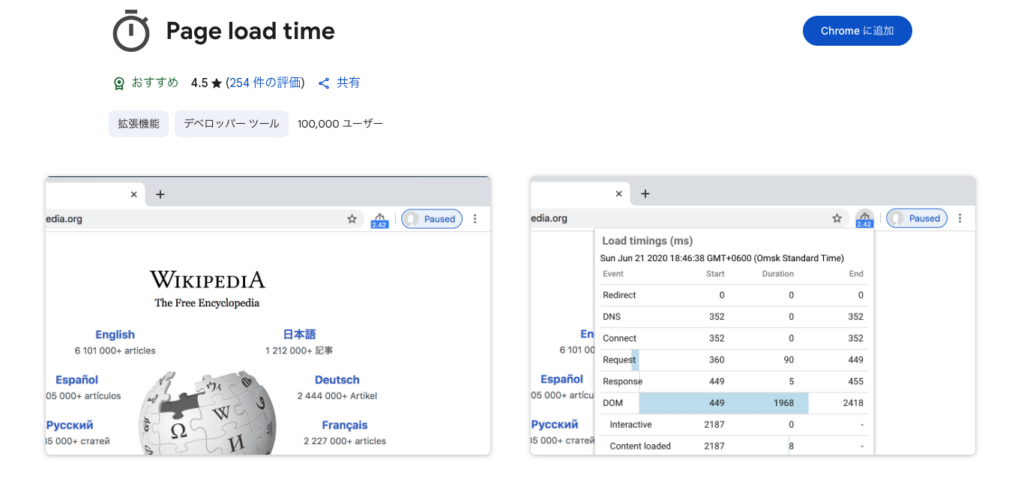Open three-dot Chrome menu in right screenshot
This screenshot has height=493, width=1024.
click(960, 219)
